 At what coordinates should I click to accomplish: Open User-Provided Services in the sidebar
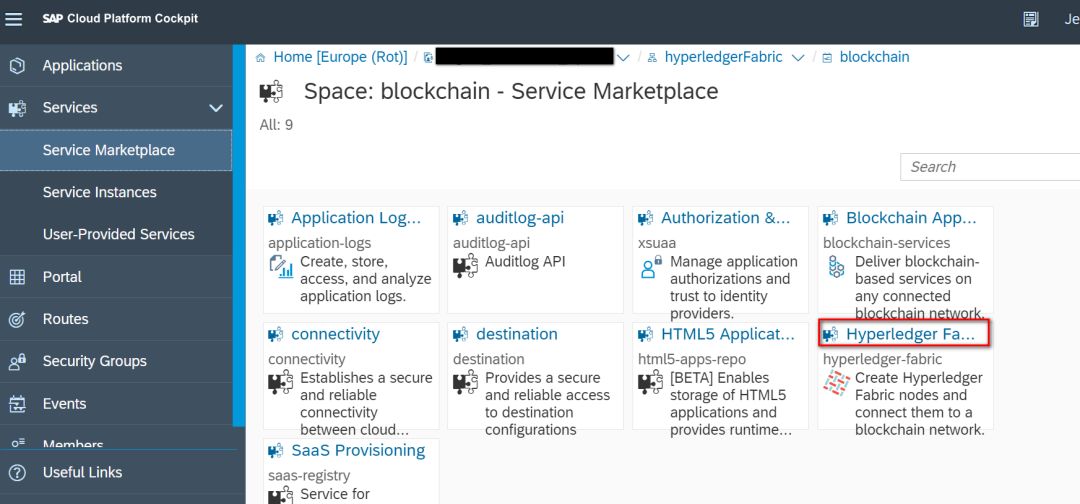pyautogui.click(x=116, y=234)
